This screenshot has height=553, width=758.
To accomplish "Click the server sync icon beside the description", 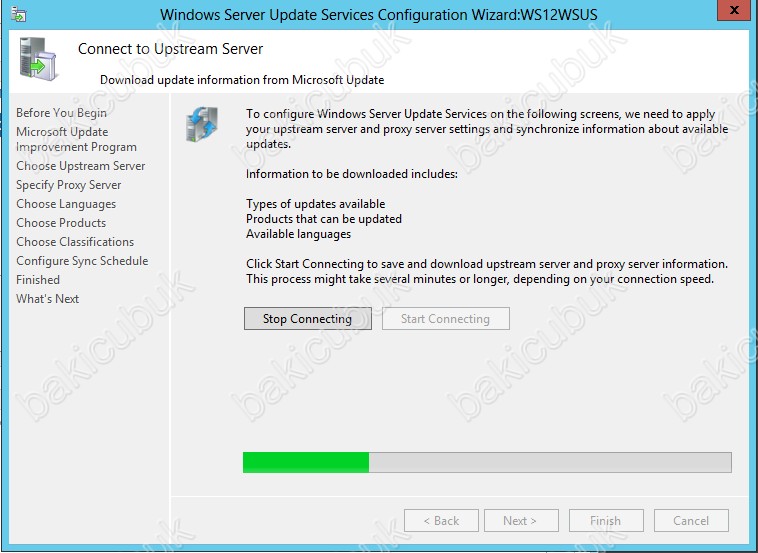I will [202, 124].
